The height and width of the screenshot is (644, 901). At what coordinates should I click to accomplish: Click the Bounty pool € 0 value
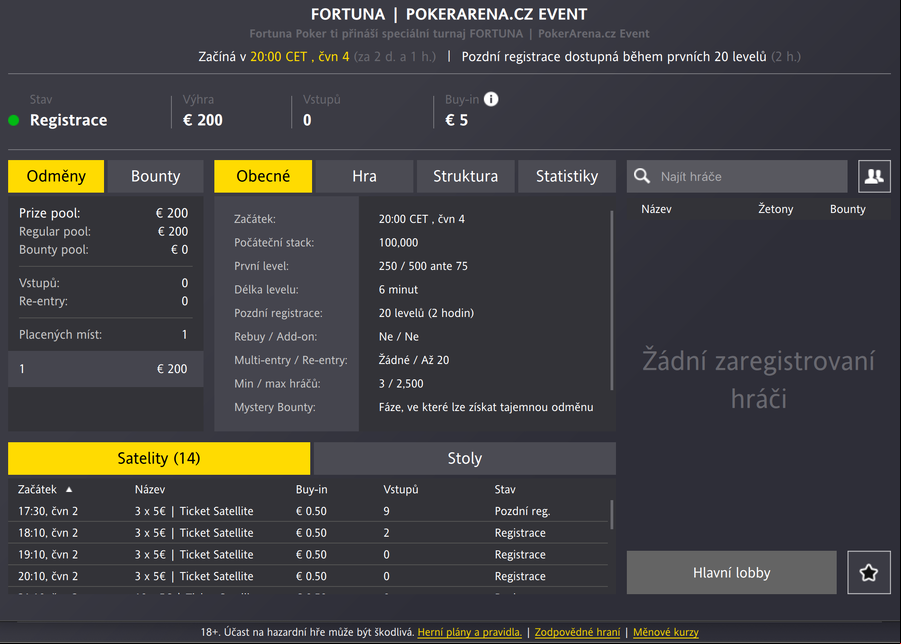coord(179,250)
